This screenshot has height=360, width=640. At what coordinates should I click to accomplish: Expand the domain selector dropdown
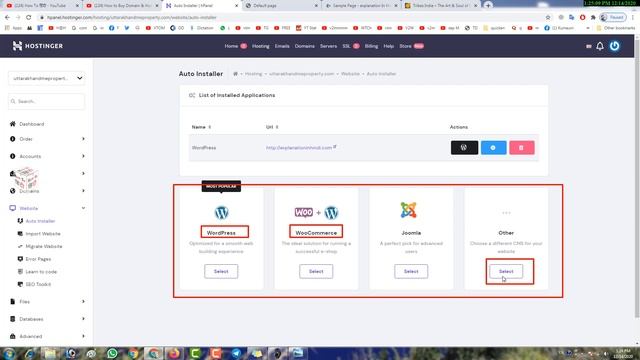(46, 78)
